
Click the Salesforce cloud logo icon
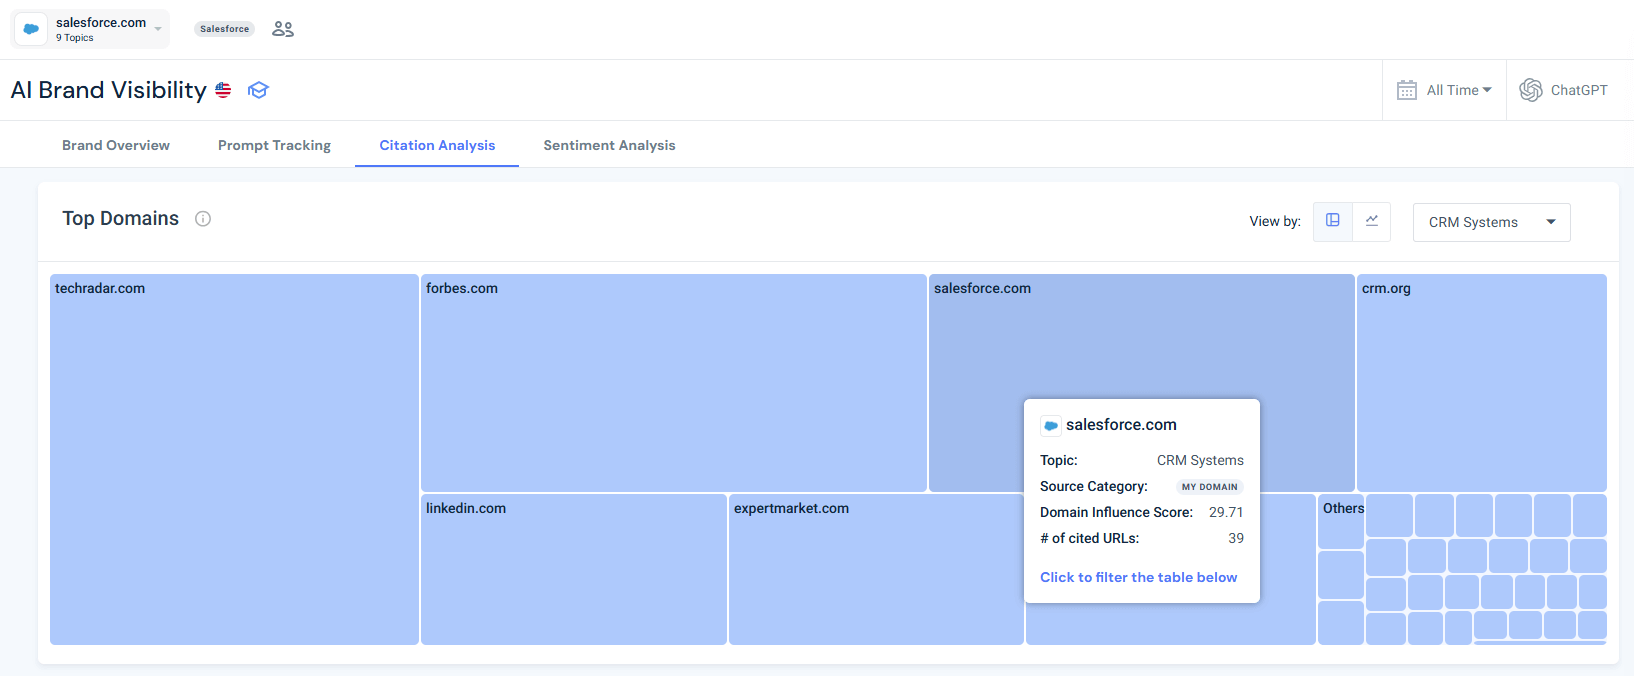(31, 29)
